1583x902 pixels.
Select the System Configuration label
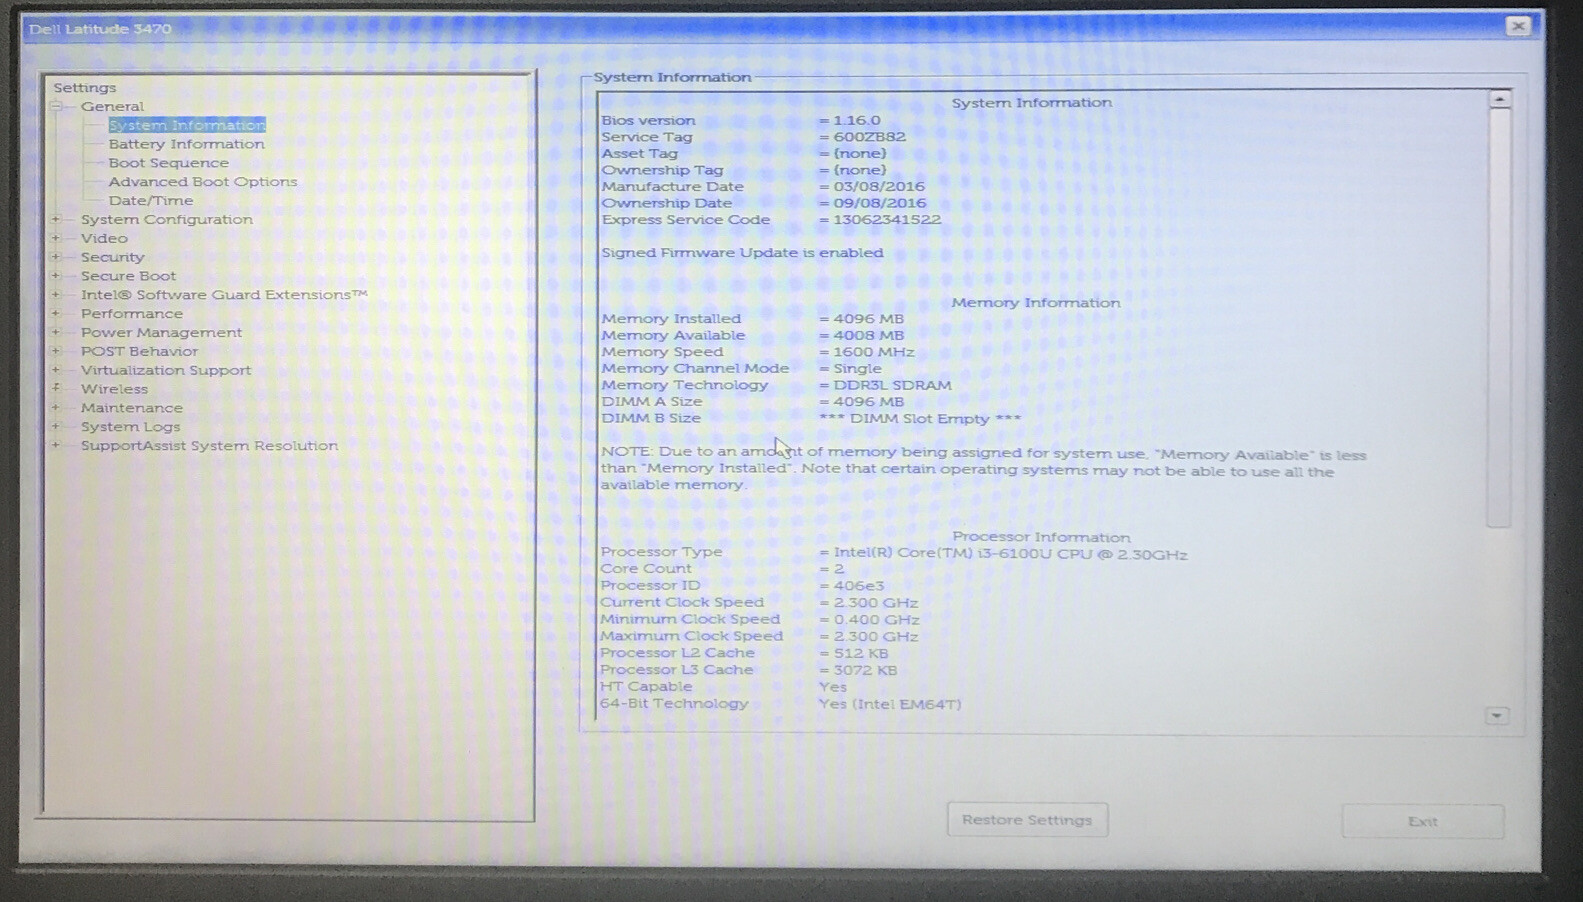pyautogui.click(x=166, y=219)
